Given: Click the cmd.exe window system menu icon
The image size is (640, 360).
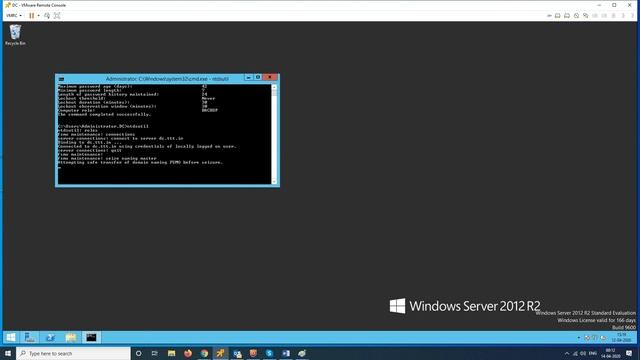Looking at the screenshot, I should click(61, 79).
